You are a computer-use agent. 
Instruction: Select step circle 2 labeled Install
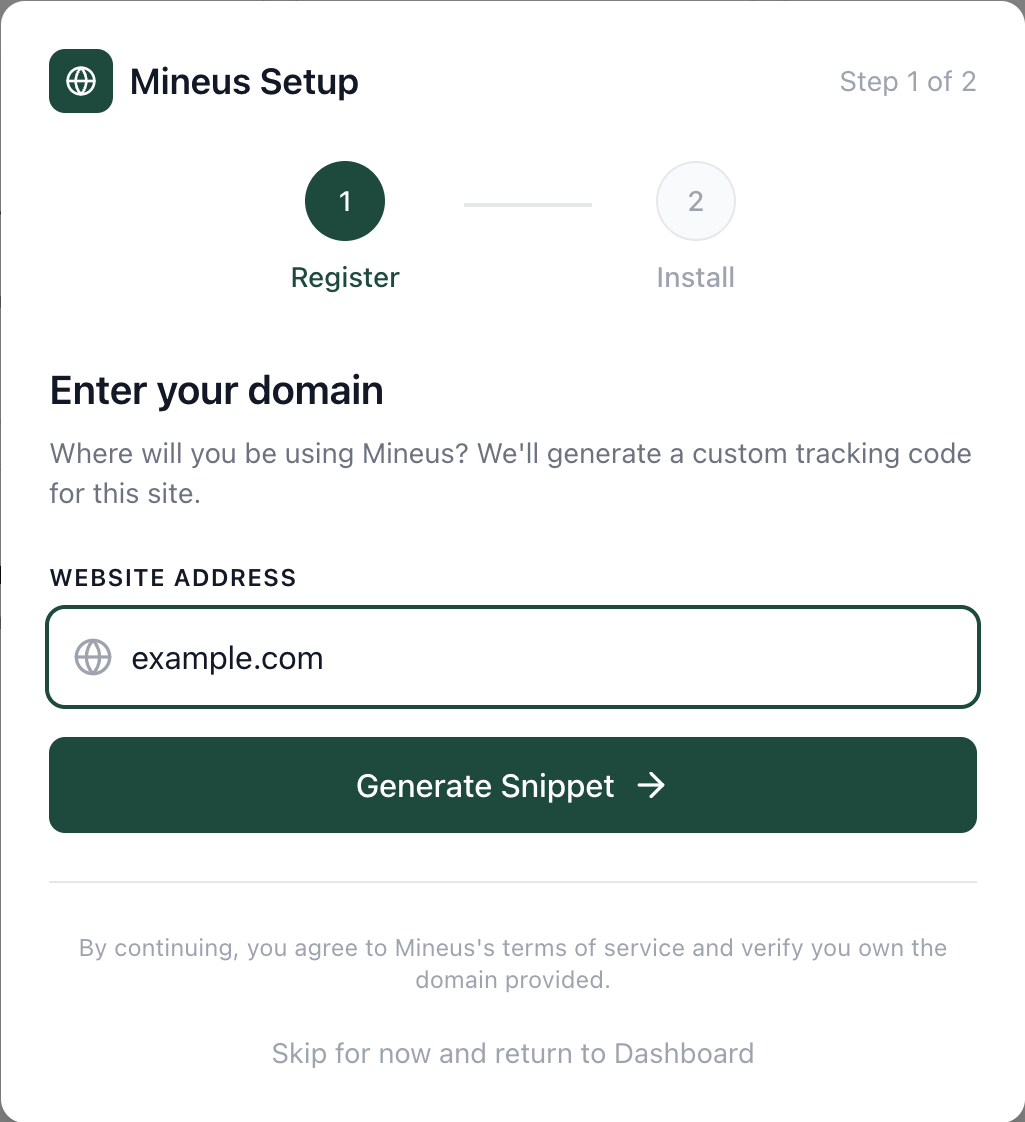coord(695,201)
